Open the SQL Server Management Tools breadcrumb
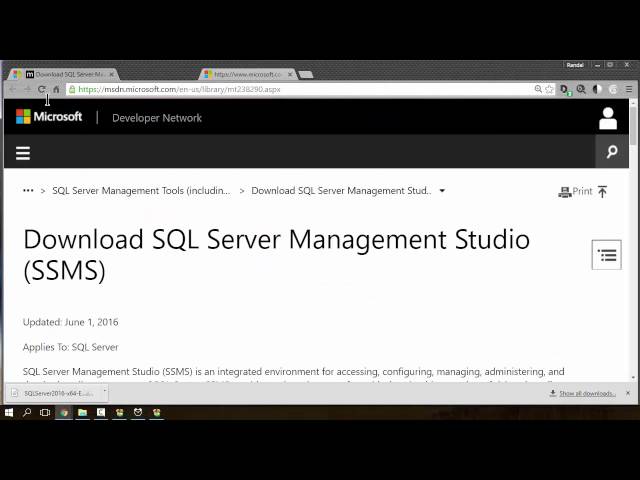 141,191
